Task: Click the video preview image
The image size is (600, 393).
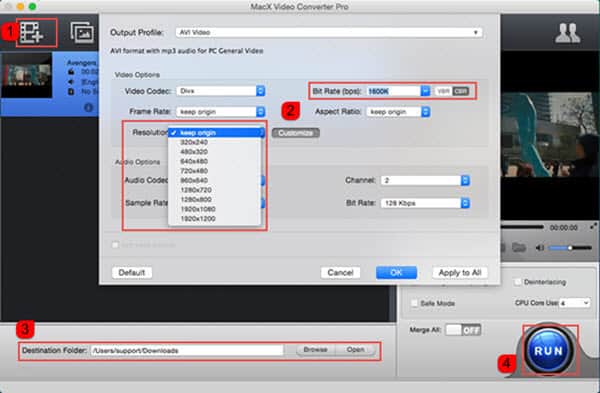Action: 550,134
